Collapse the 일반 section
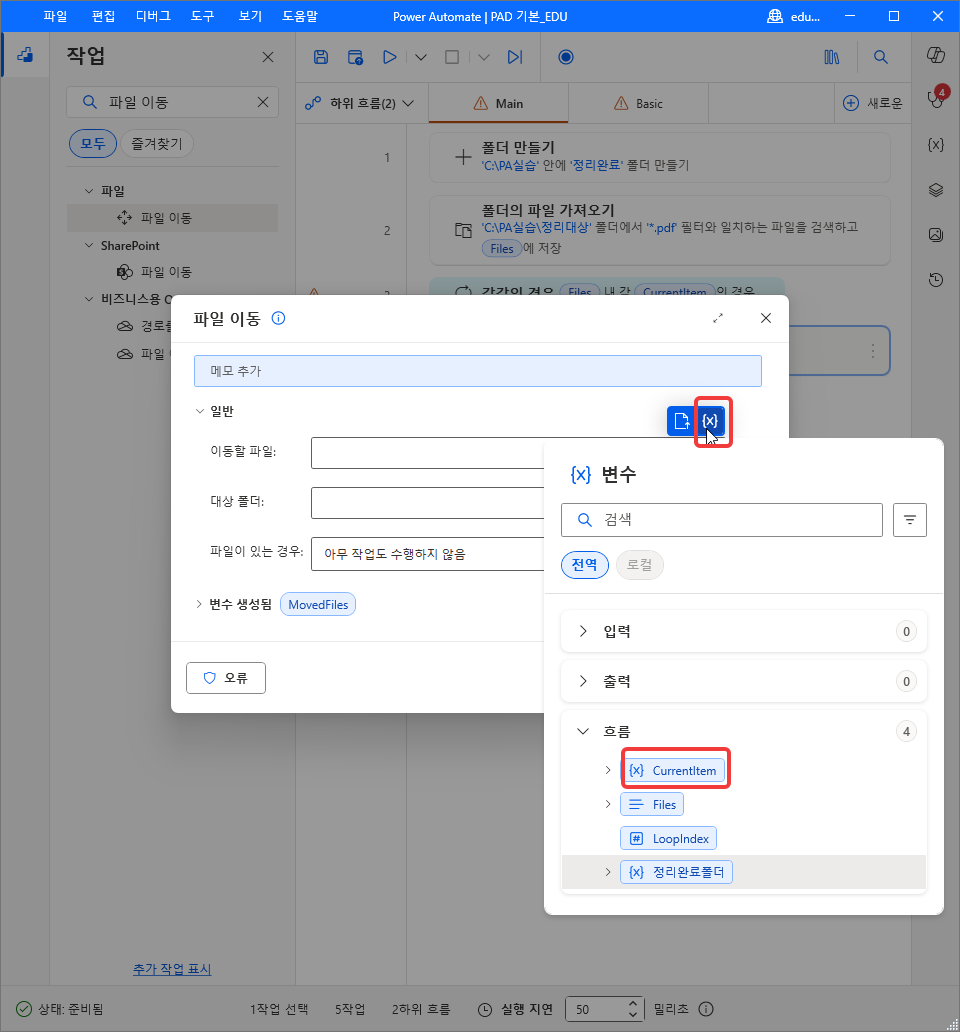This screenshot has width=960, height=1032. [x=199, y=411]
